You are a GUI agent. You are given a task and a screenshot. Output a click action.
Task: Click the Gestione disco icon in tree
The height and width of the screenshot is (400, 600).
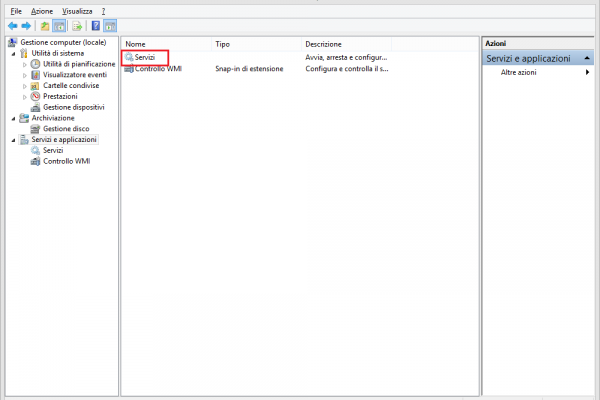click(x=35, y=129)
